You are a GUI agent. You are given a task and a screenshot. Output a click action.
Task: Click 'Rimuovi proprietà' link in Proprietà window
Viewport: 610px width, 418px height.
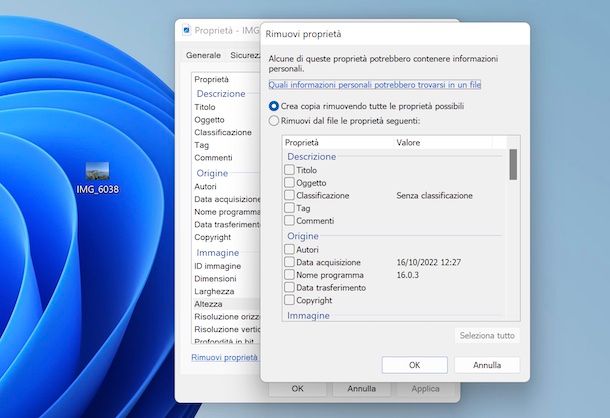[224, 357]
